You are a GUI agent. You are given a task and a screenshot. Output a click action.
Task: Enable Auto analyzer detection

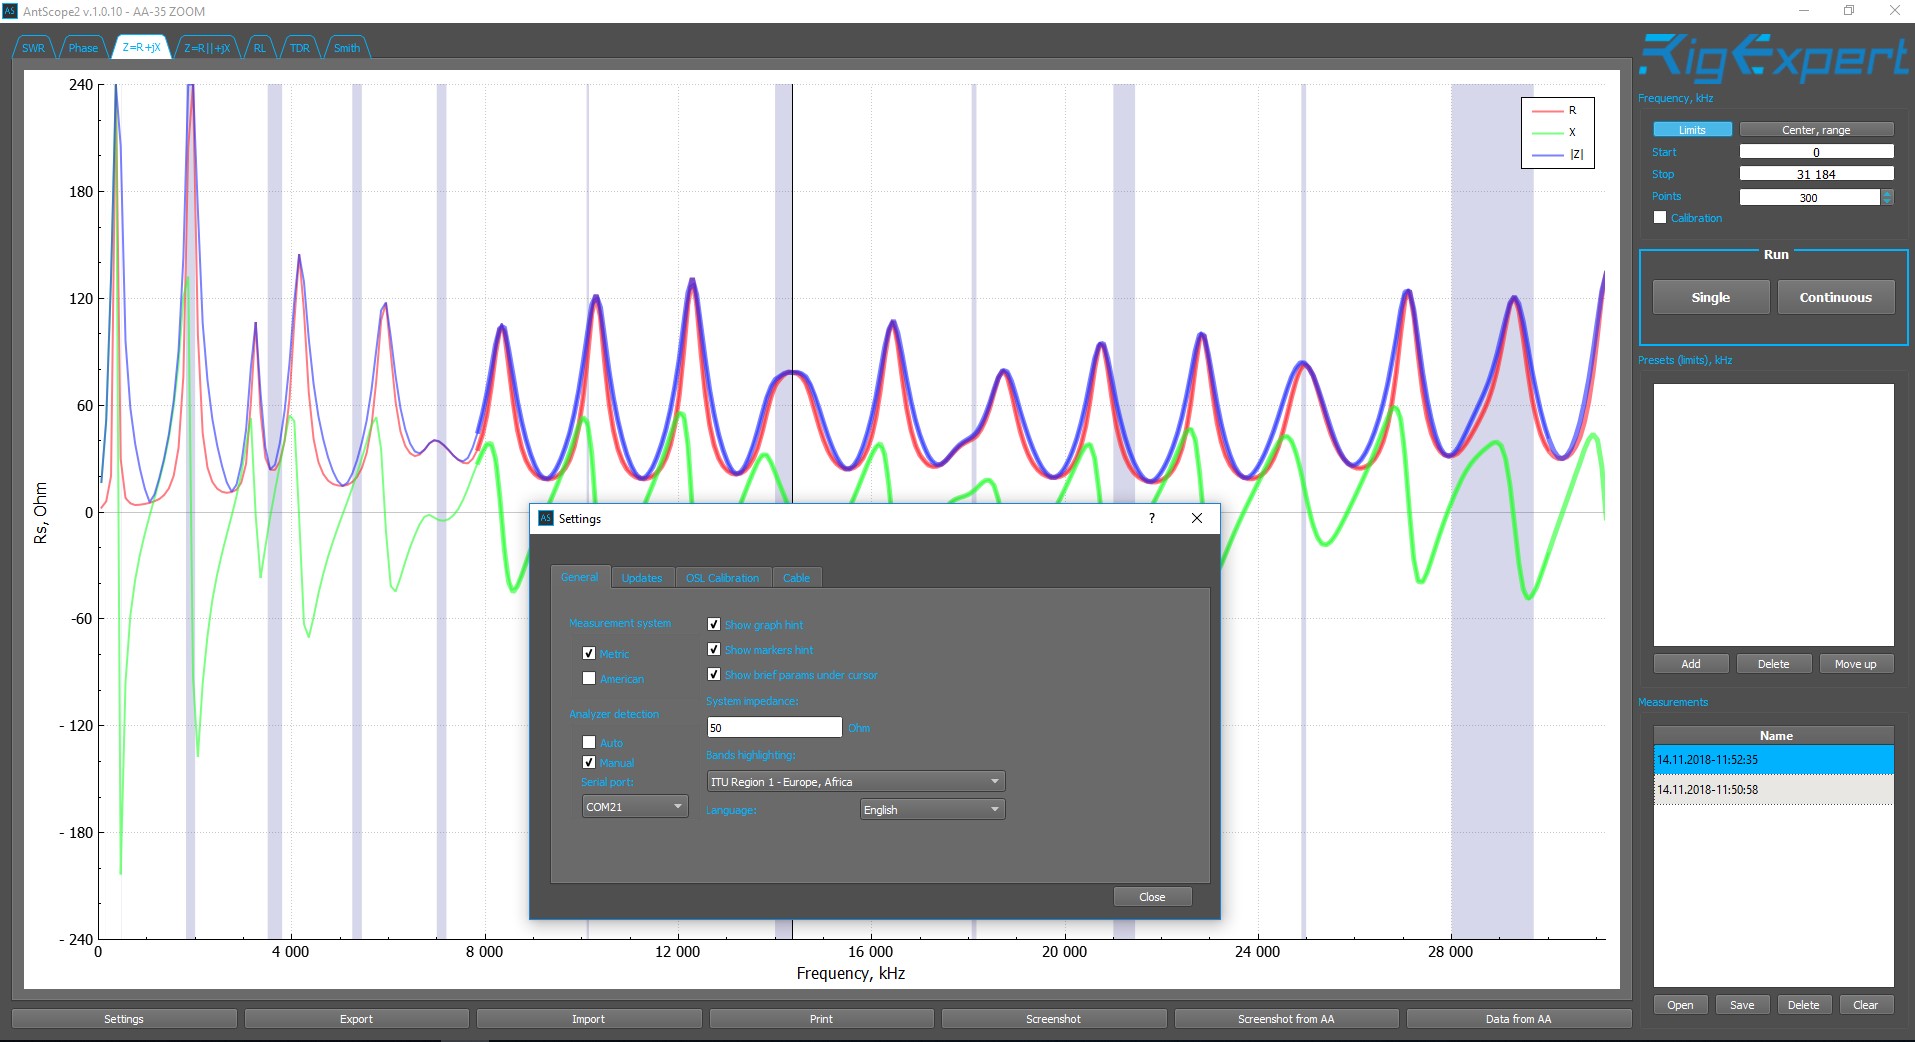click(589, 742)
